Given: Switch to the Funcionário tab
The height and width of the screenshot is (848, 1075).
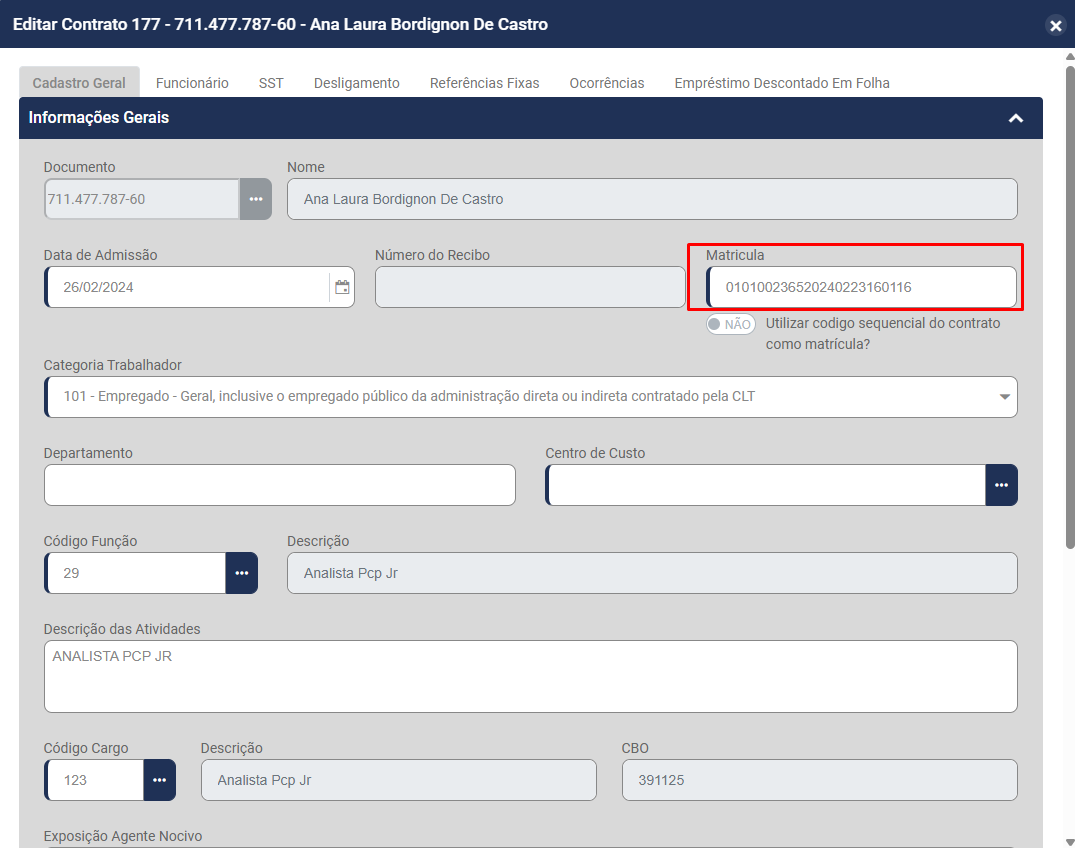Looking at the screenshot, I should click(192, 83).
